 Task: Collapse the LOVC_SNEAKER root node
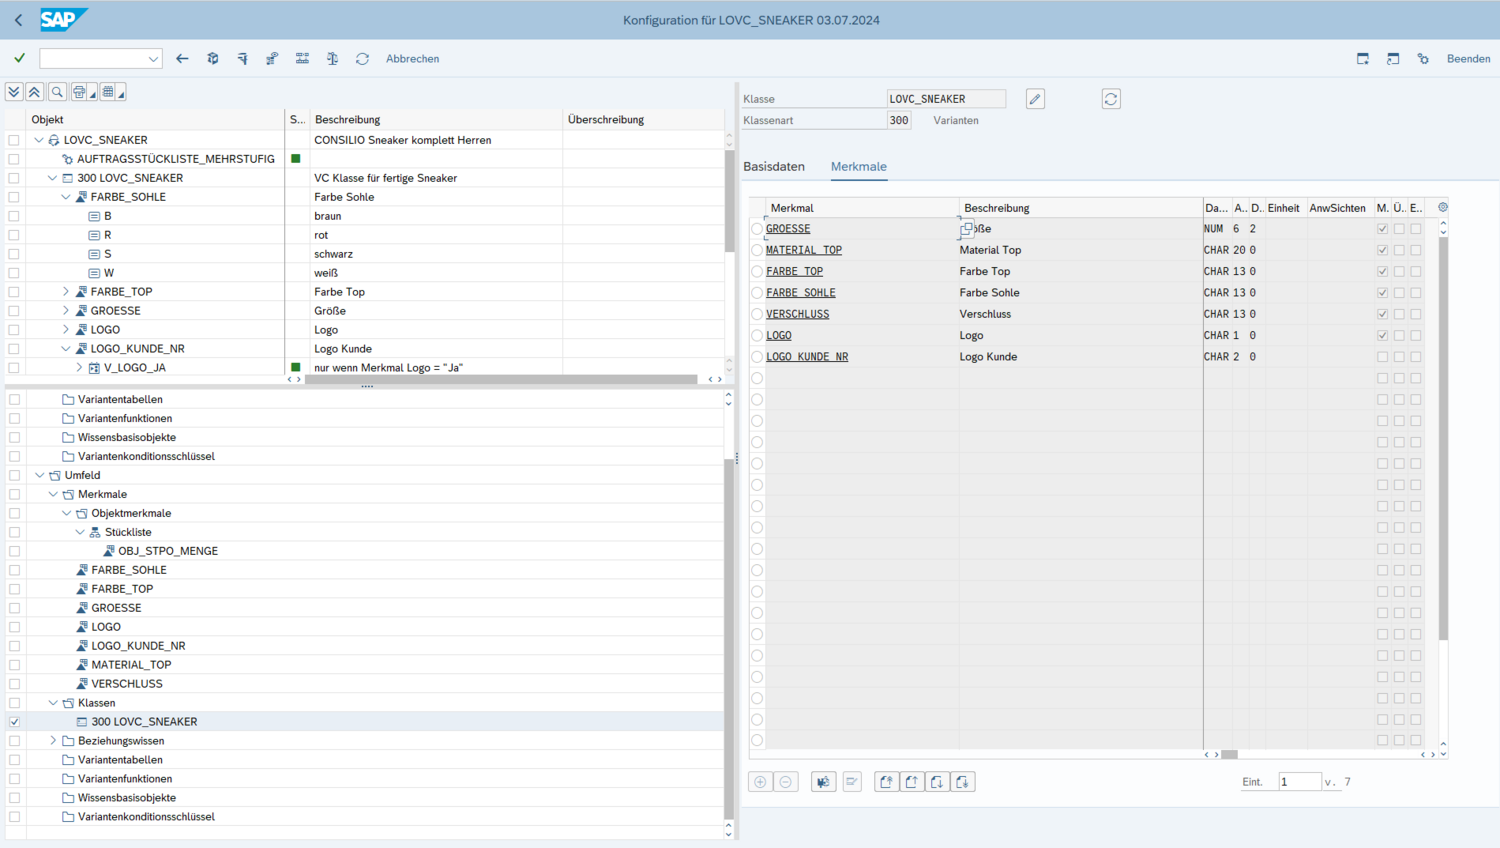click(x=39, y=140)
